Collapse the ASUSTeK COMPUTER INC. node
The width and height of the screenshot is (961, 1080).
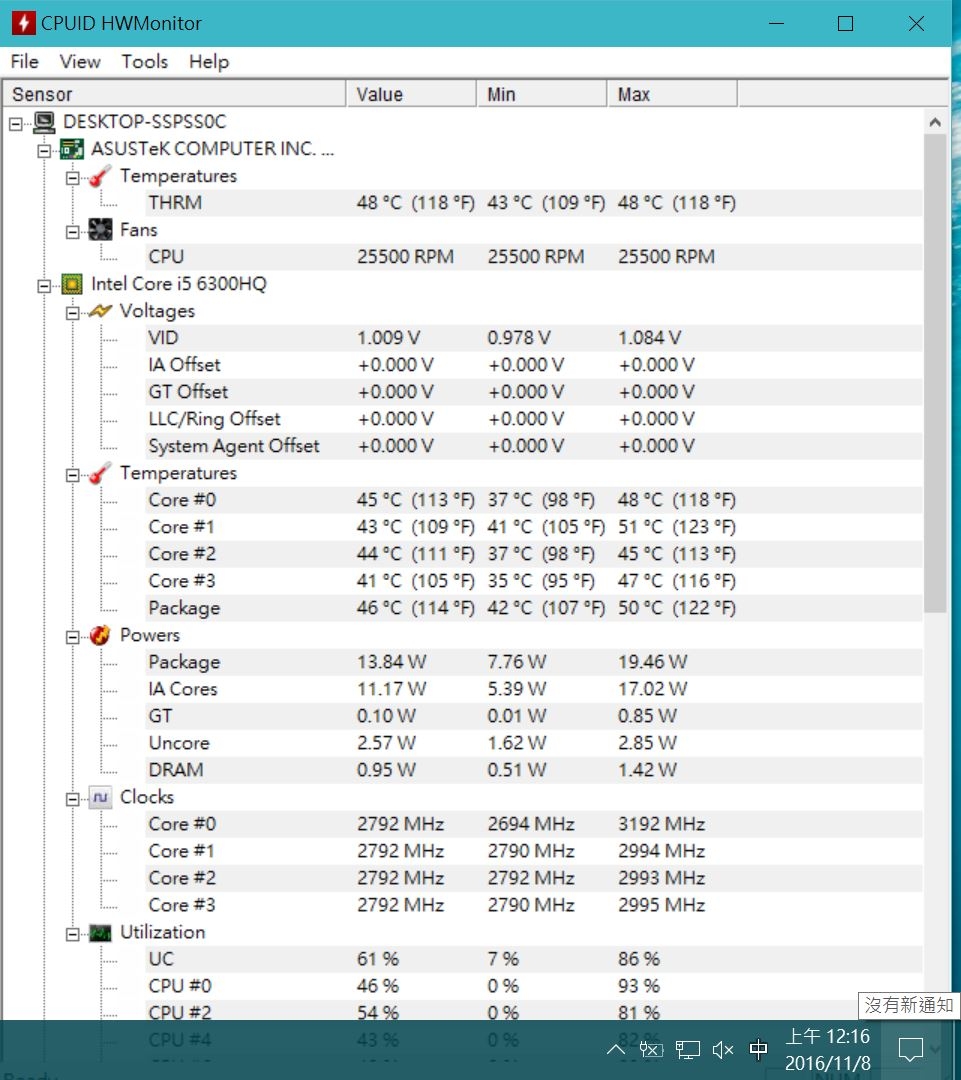click(x=44, y=151)
